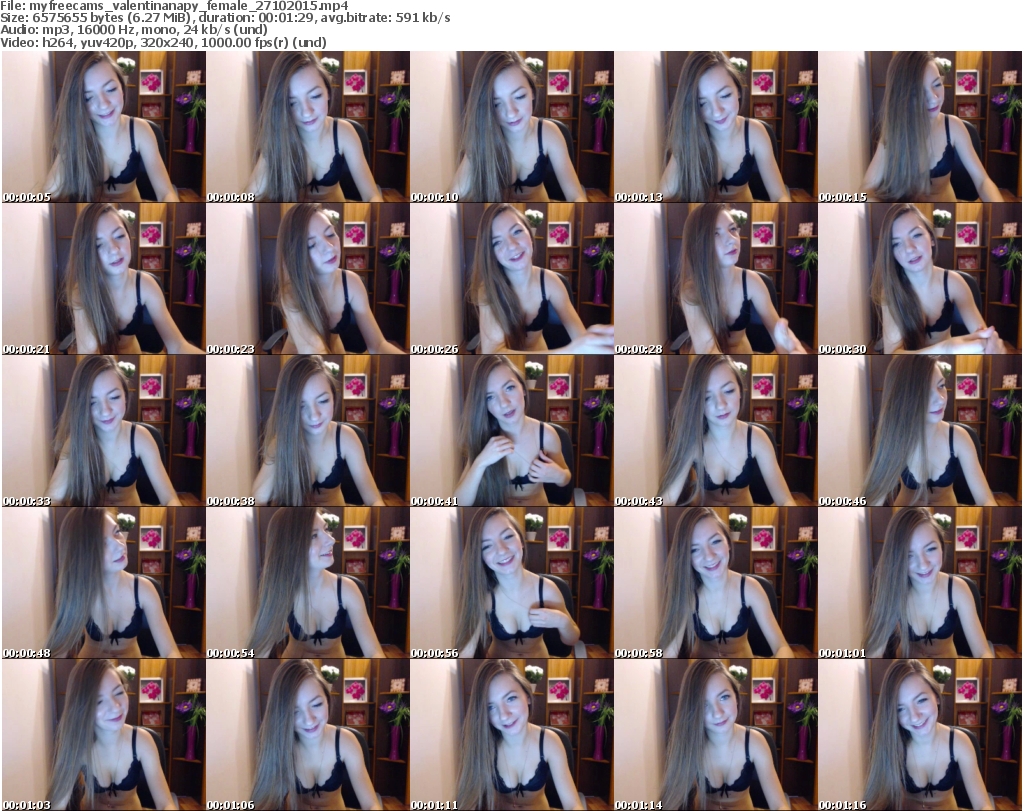Select the thumbnail frame stamped 00:00:05
This screenshot has width=1024, height=811.
click(103, 127)
